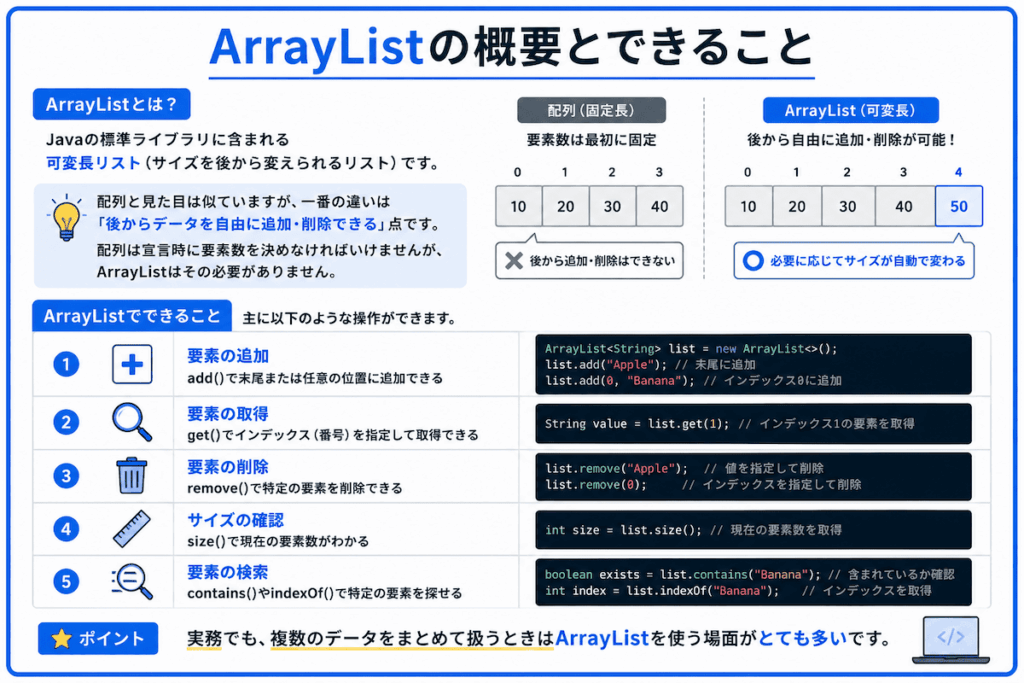Viewport: 1024px width, 683px height.
Task: Click text get()でインデックス（番号）を指定して取得できる
Action: click(x=332, y=435)
